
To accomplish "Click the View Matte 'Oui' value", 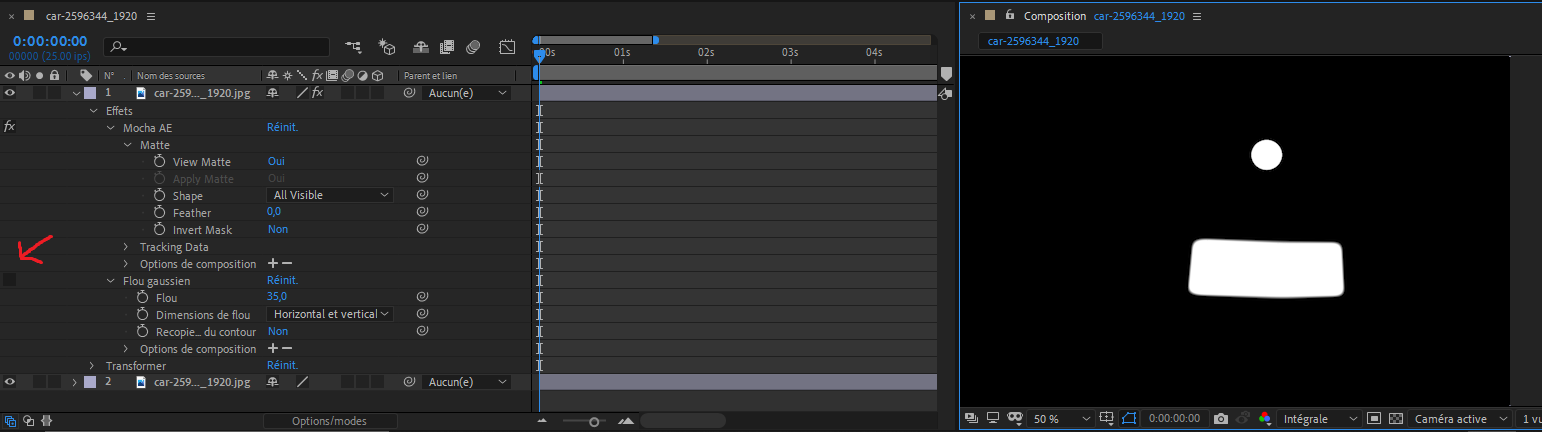I will 276,161.
